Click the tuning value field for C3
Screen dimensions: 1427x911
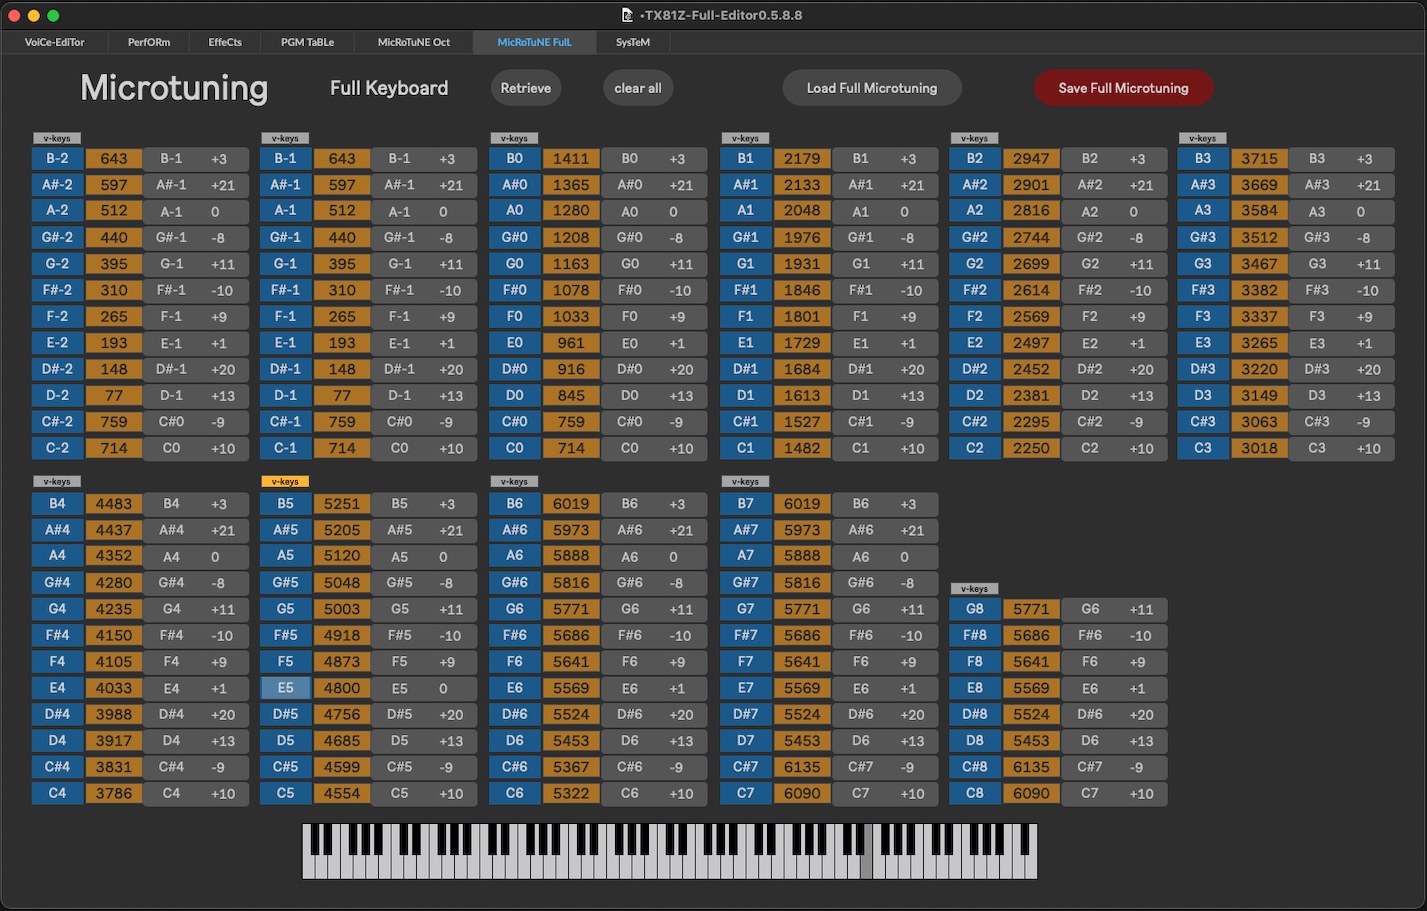point(1259,448)
